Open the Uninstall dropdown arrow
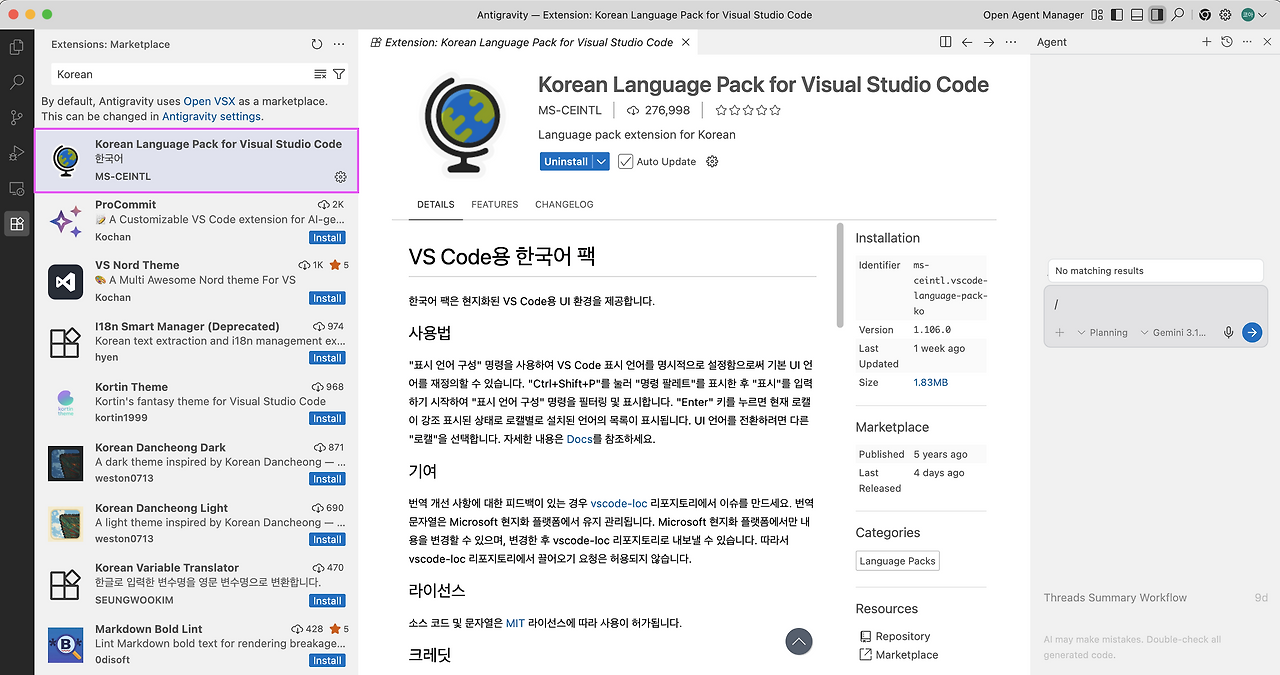Image resolution: width=1280 pixels, height=675 pixels. [x=601, y=161]
